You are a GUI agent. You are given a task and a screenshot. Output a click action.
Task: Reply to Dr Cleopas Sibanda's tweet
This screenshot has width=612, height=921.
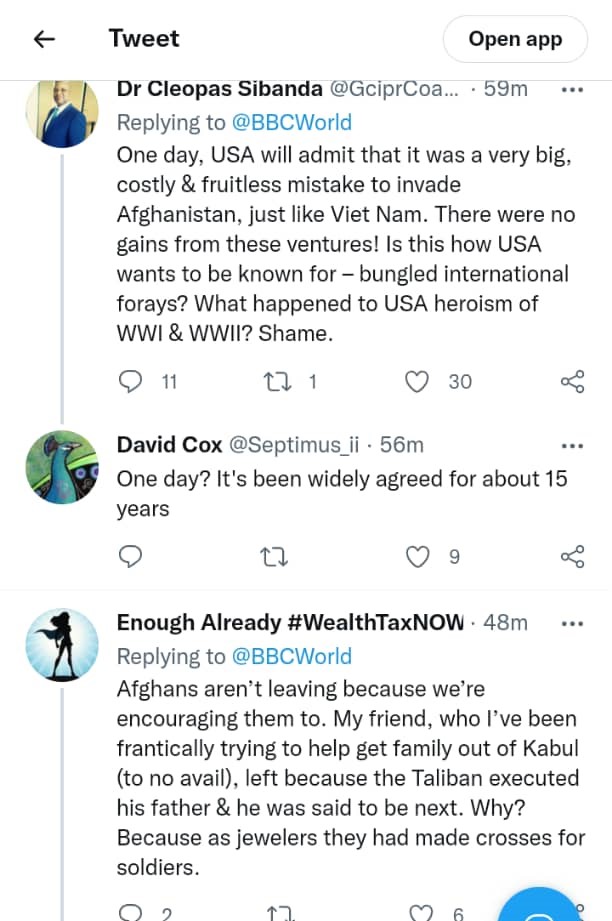point(132,381)
